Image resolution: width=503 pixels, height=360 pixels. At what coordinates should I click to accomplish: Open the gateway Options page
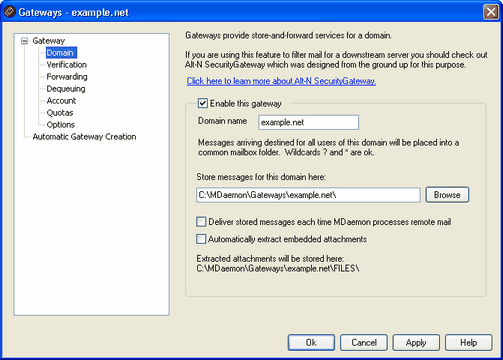point(60,125)
